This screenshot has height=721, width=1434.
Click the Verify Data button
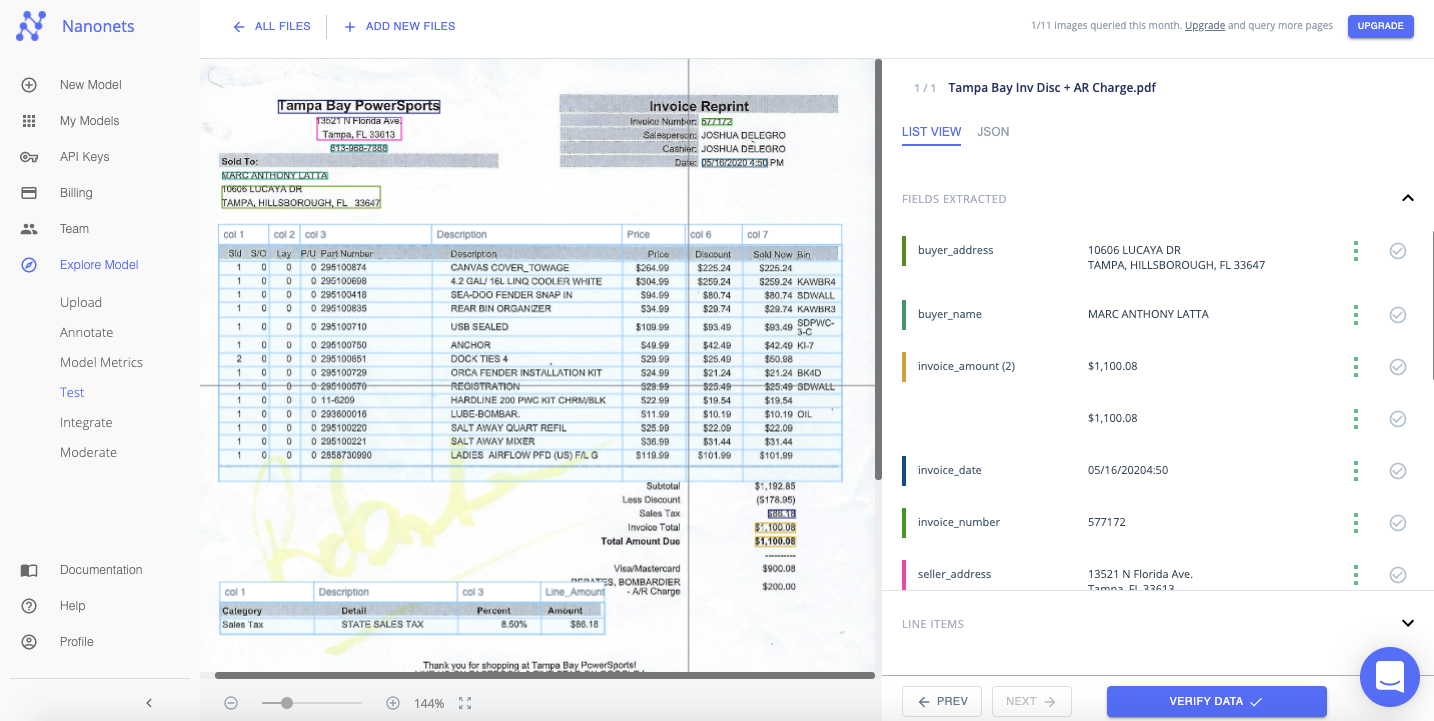[x=1216, y=702]
